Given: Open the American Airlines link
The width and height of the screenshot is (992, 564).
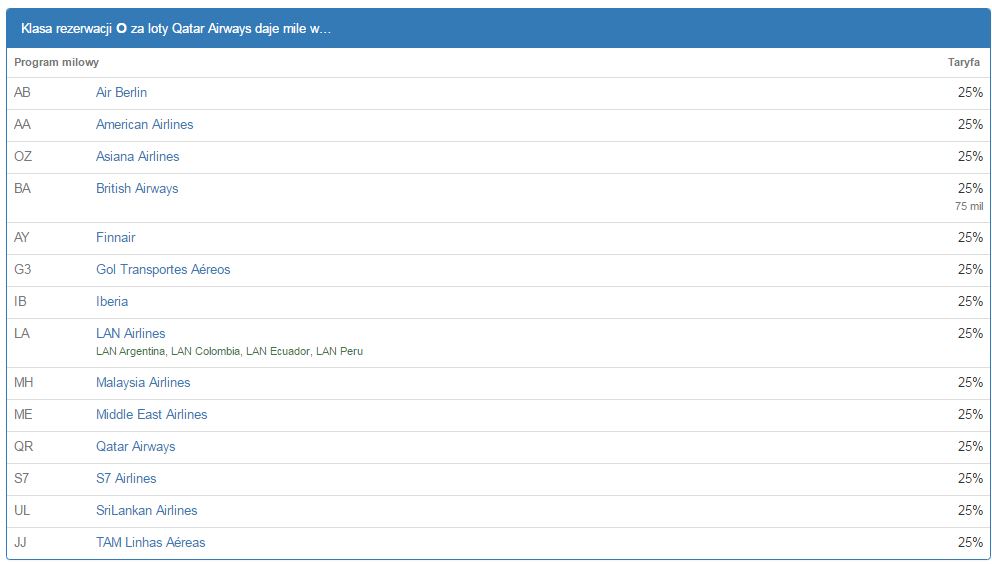Looking at the screenshot, I should coord(144,125).
